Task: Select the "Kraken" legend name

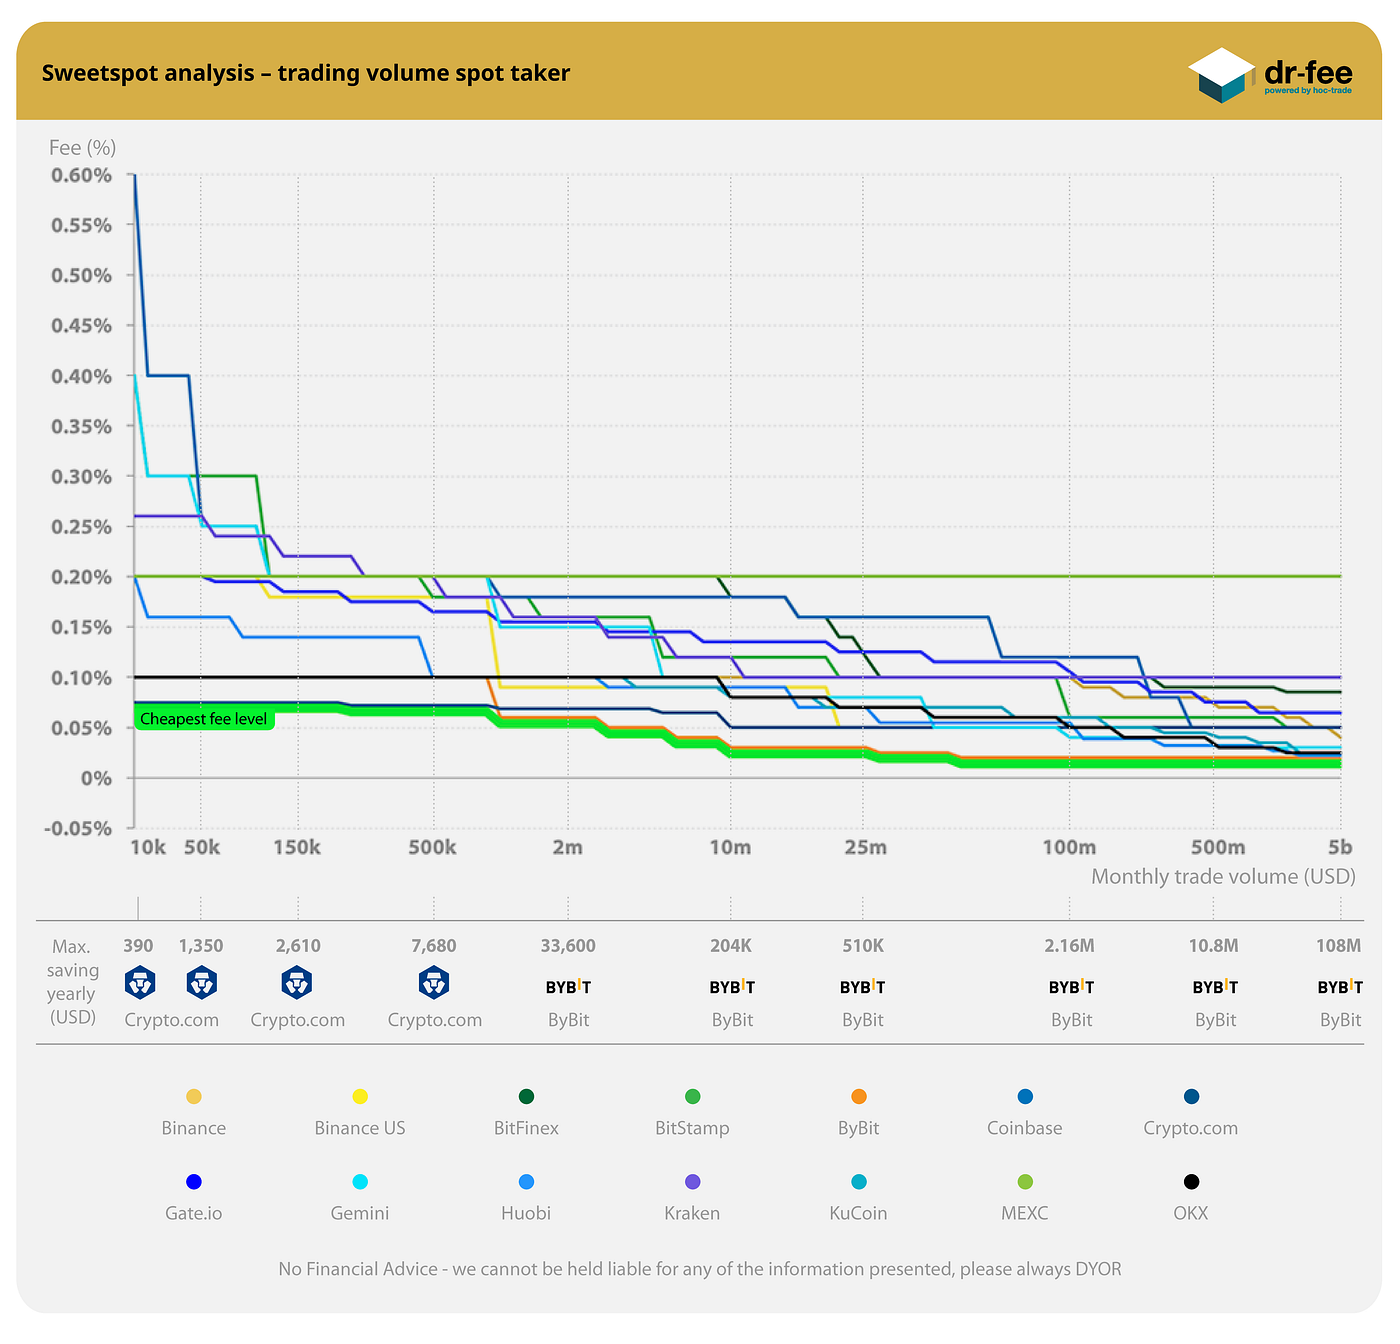Action: click(x=692, y=1213)
